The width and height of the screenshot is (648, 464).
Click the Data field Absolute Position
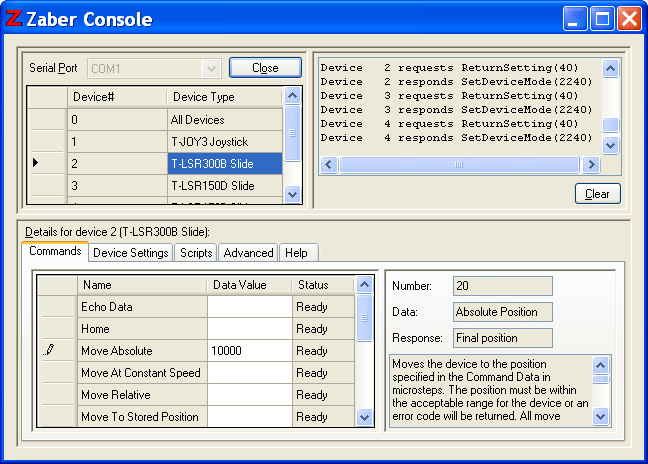tap(503, 312)
